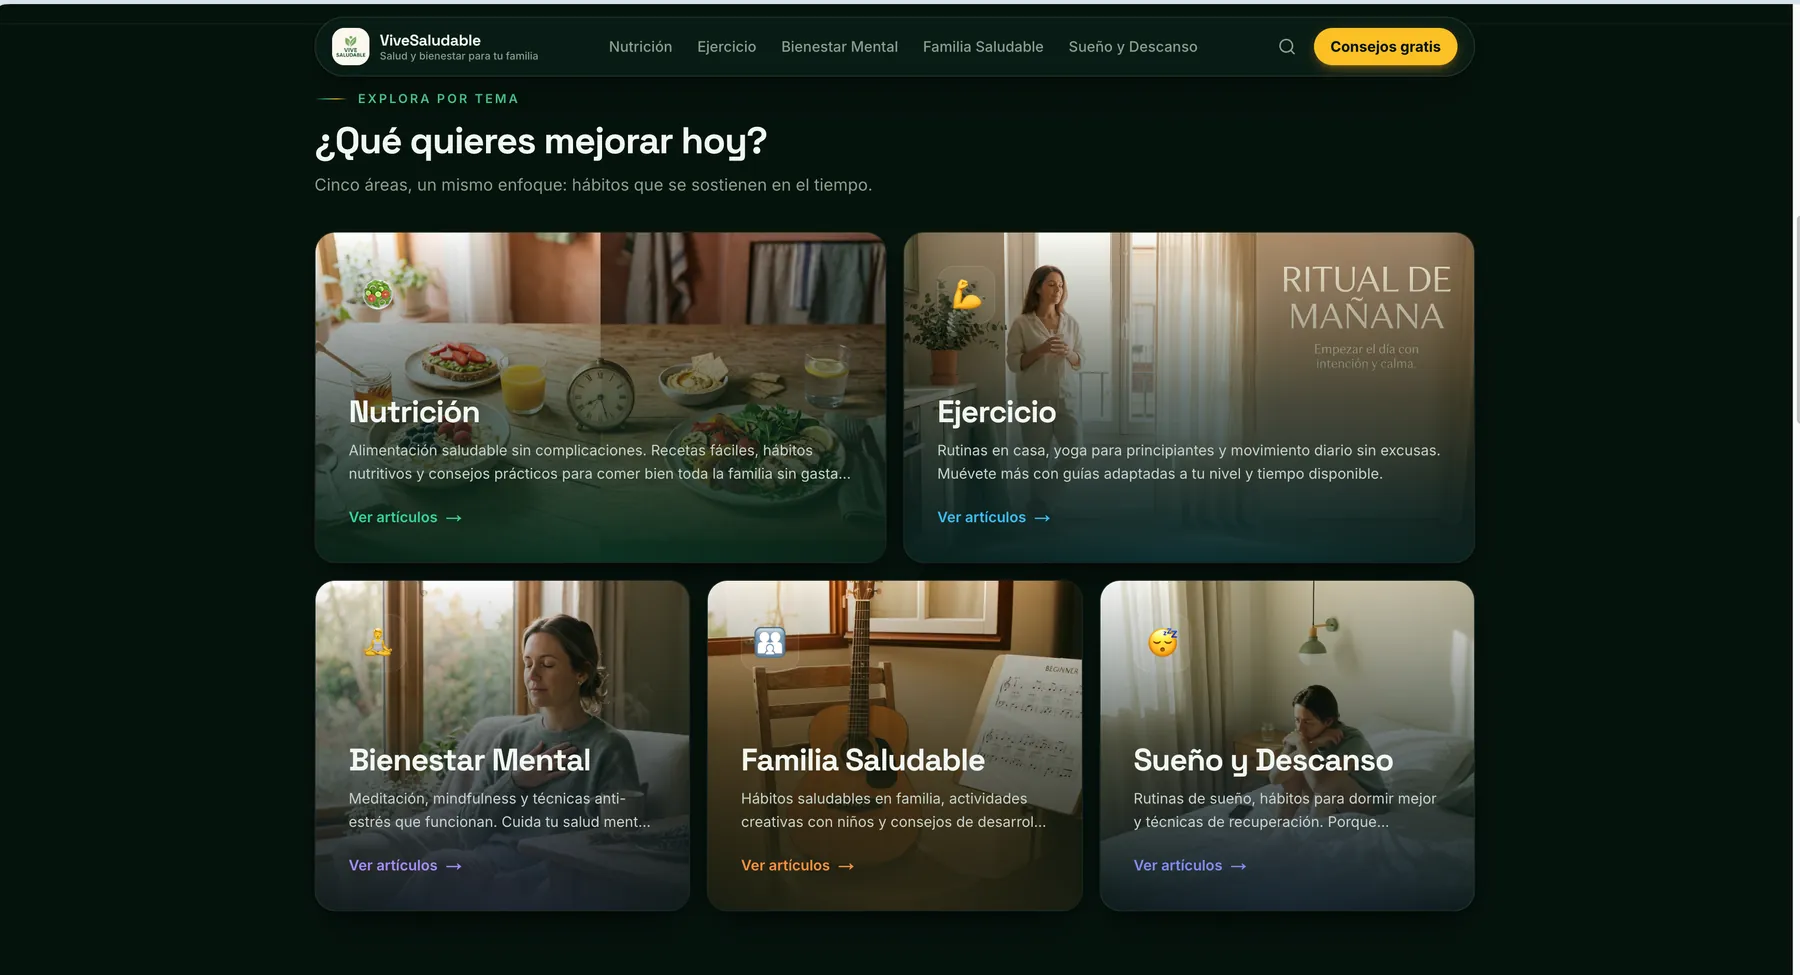Select Familia Saludable in top navigation
1800x975 pixels.
tap(983, 47)
